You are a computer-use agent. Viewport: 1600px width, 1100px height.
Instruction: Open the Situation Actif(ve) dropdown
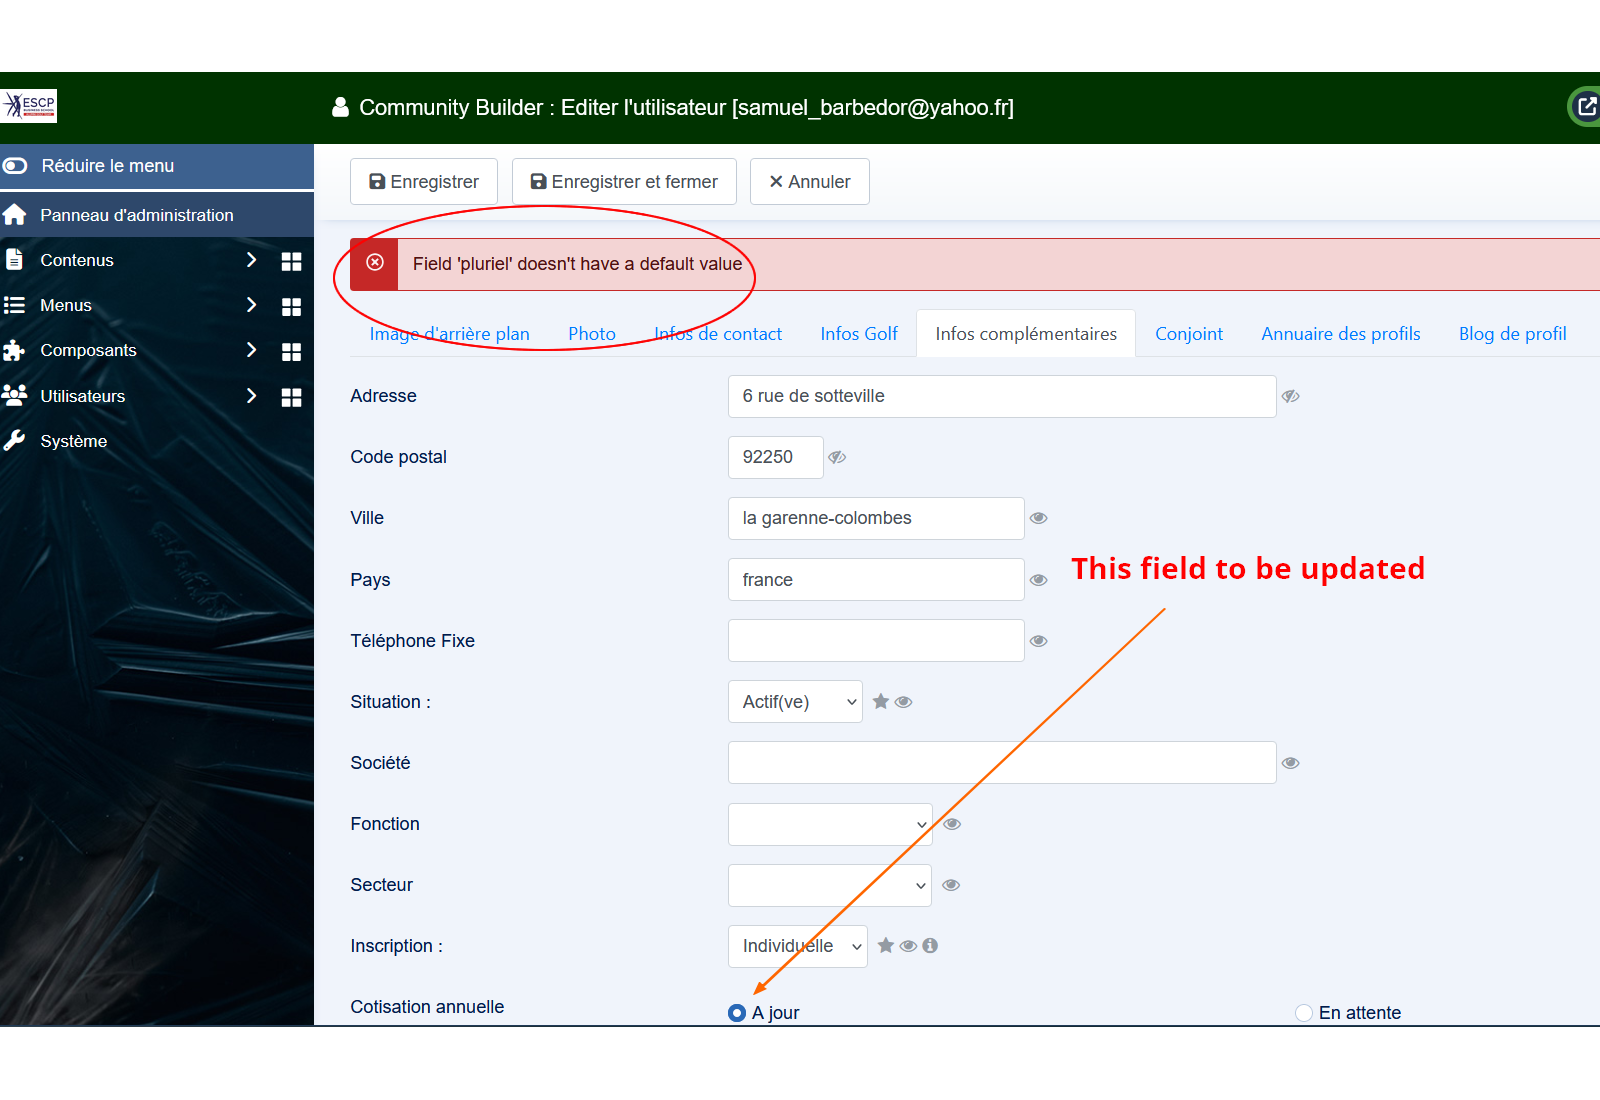tap(795, 702)
